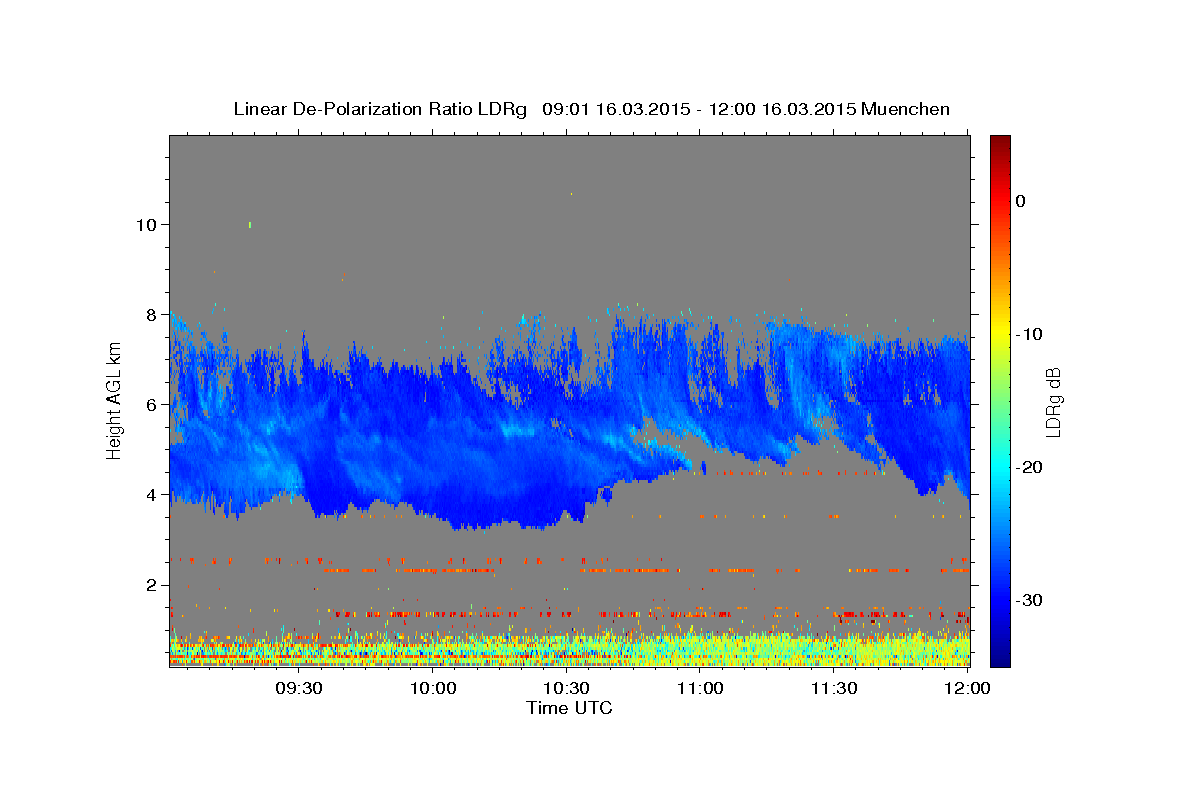
Task: Click the 'Muenchen' location in the title
Action: (x=906, y=109)
